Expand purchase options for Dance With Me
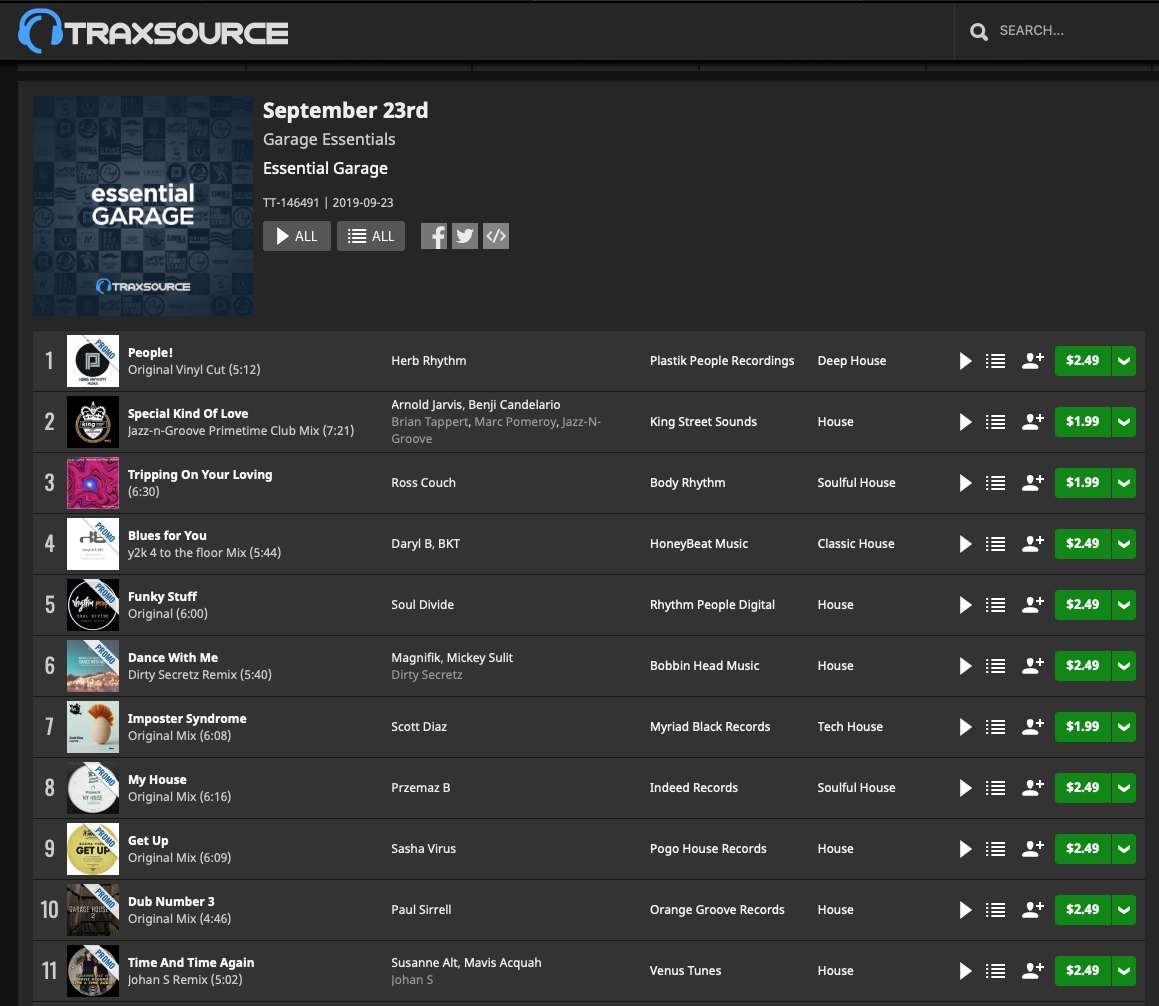 [1124, 666]
